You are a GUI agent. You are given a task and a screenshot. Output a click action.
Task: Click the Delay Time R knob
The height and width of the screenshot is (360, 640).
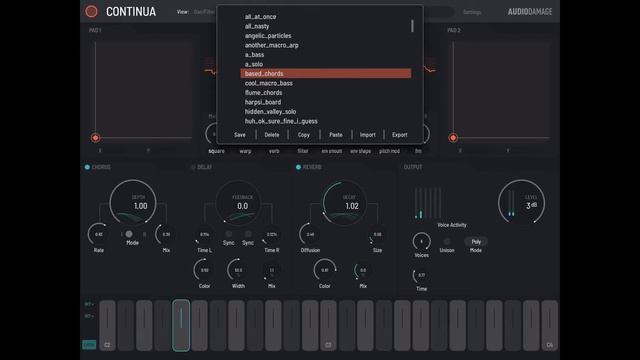click(x=271, y=234)
